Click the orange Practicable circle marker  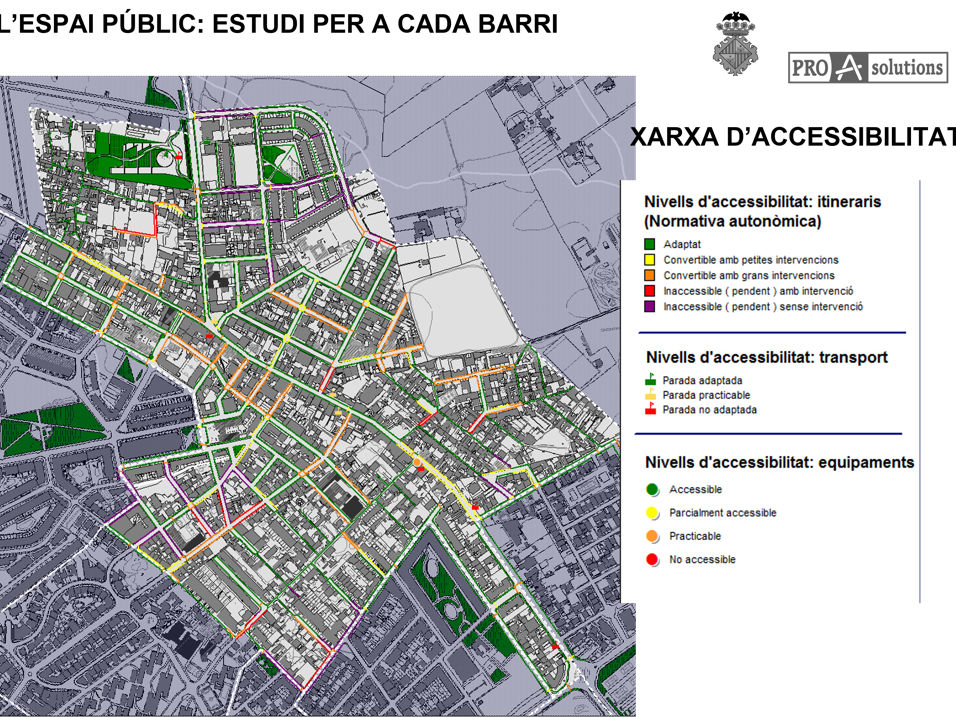[651, 536]
